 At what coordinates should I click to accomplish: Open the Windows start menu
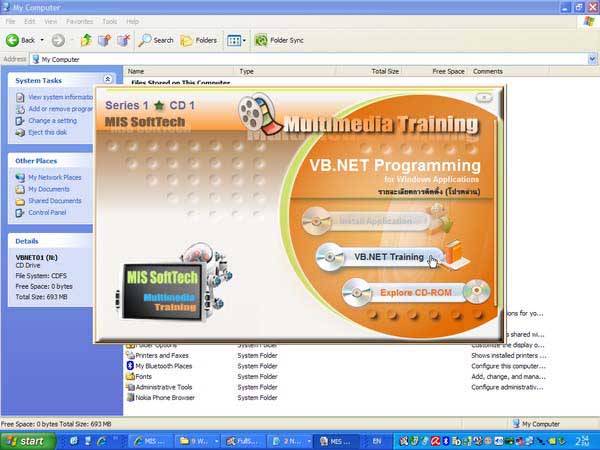tap(27, 441)
